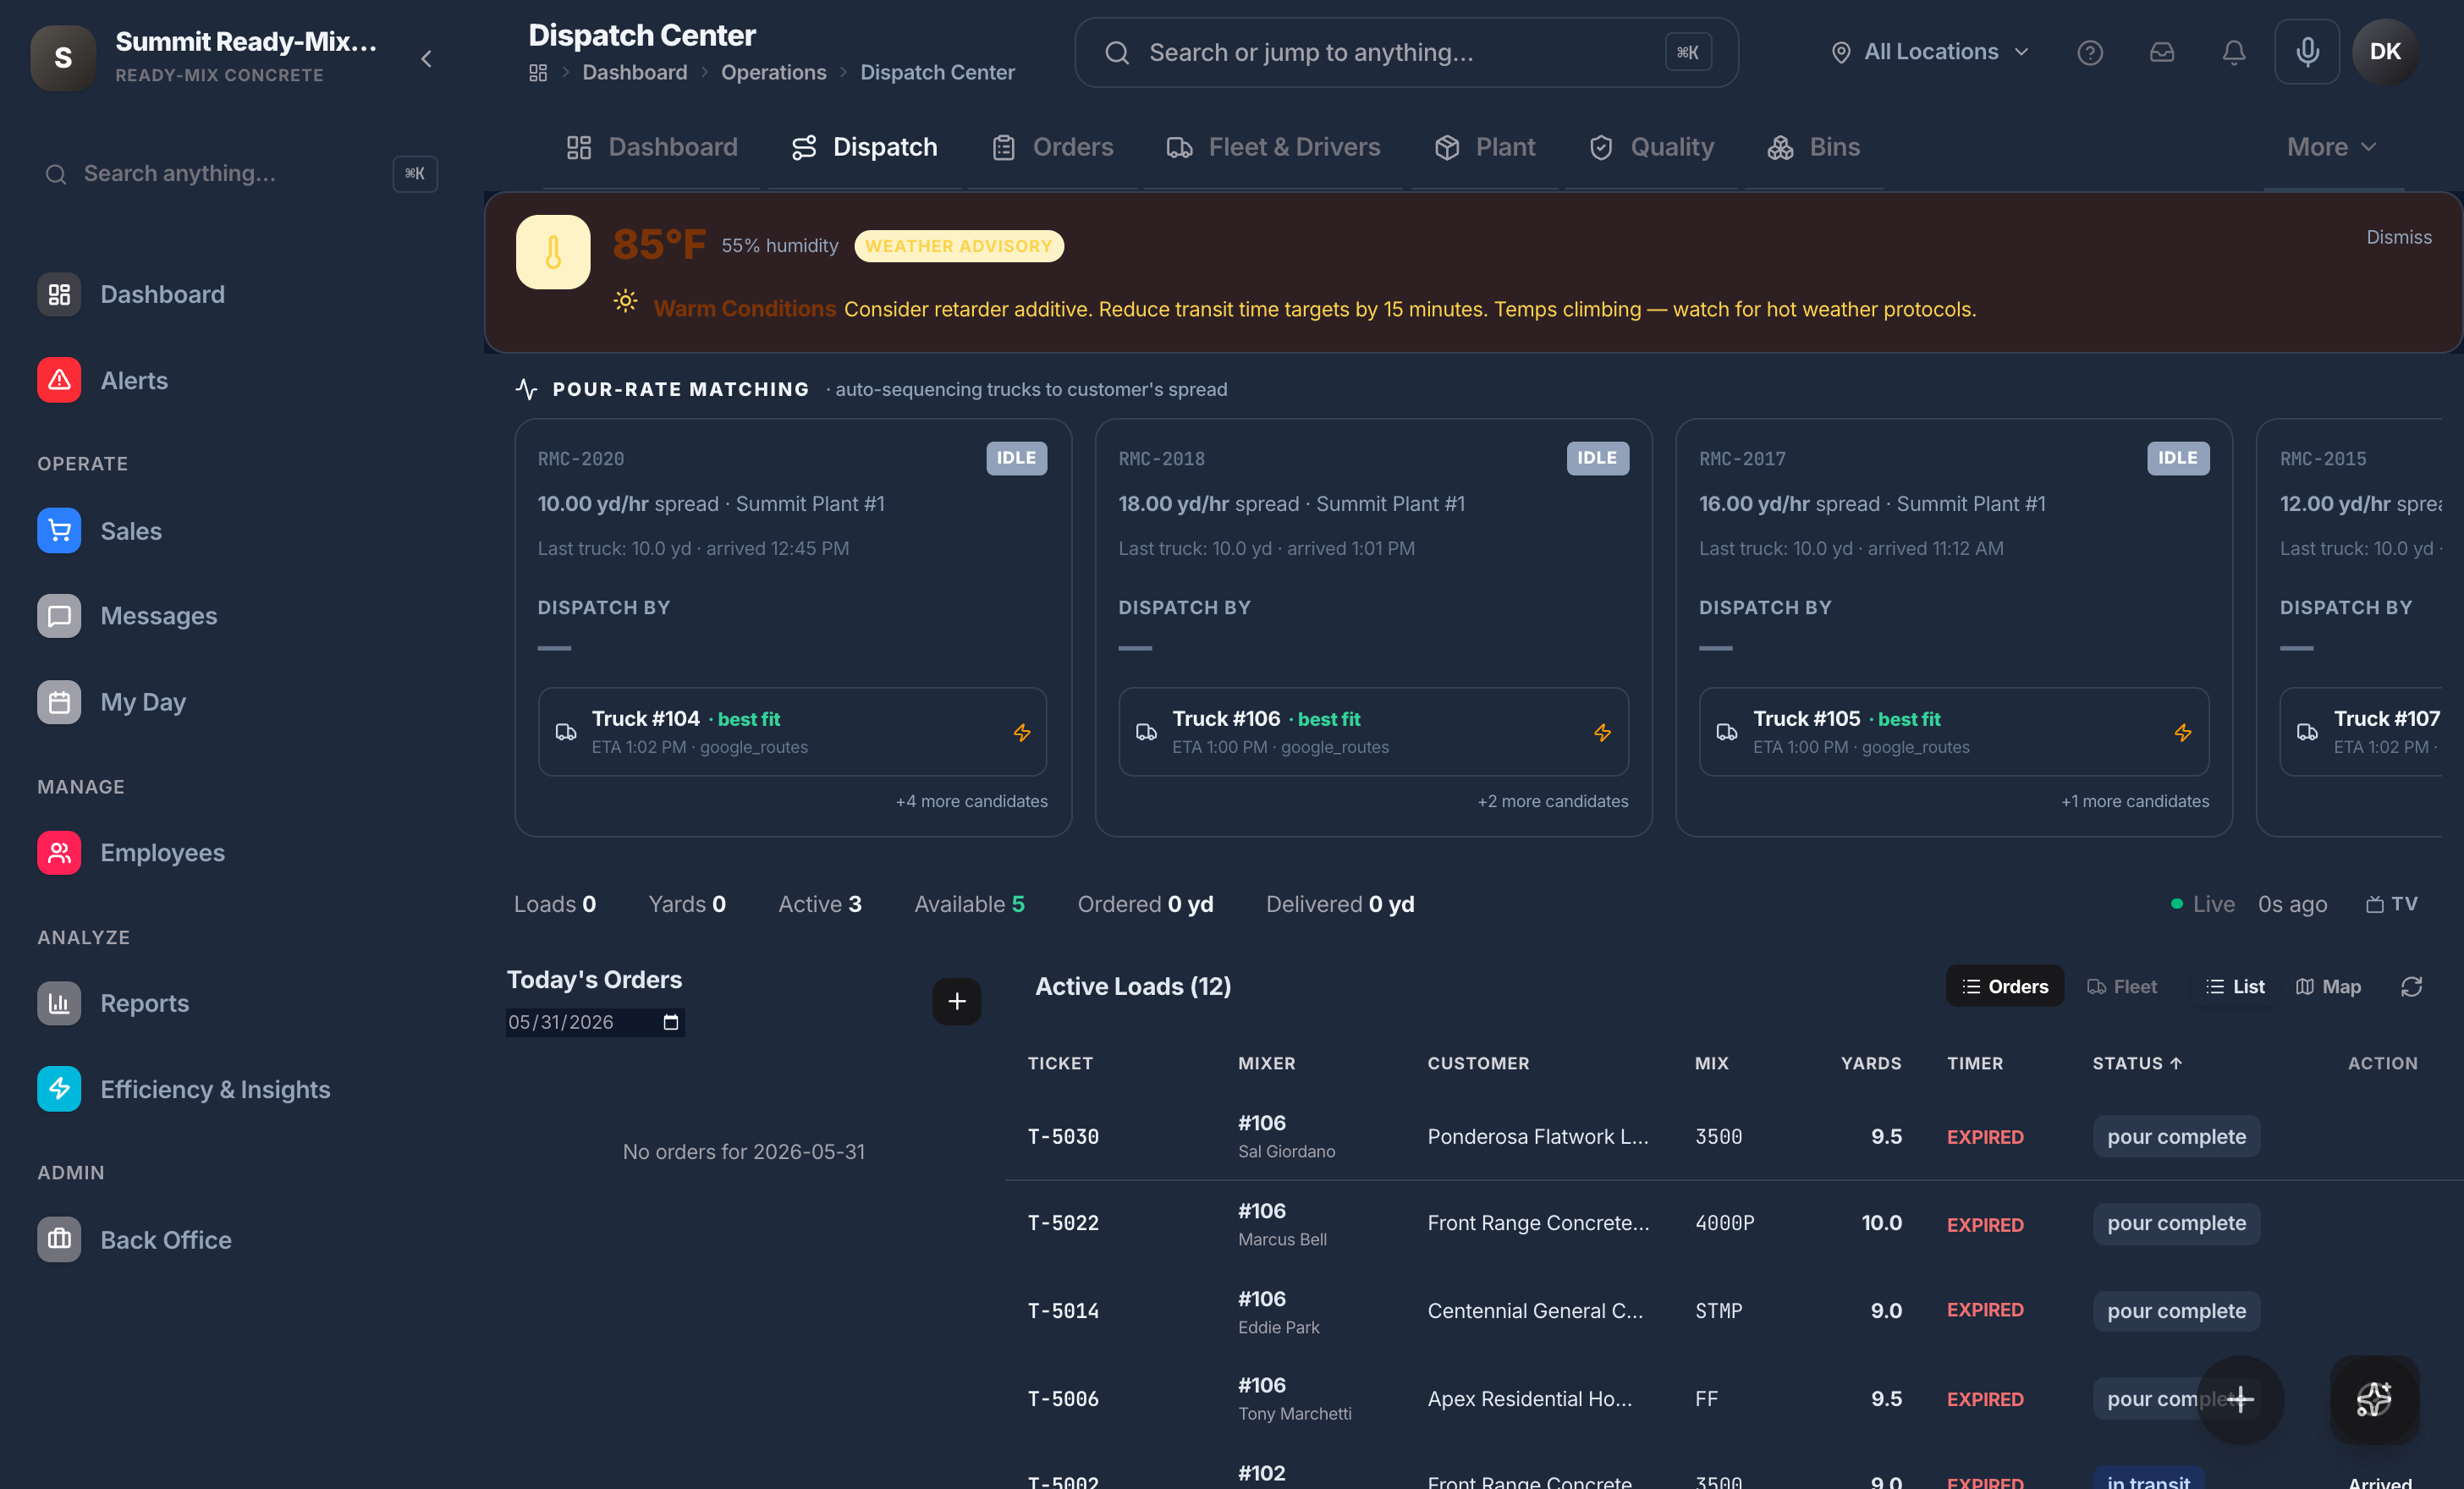This screenshot has height=1489, width=2464.
Task: Click the Dashboard breadcrumb link
Action: pos(634,72)
